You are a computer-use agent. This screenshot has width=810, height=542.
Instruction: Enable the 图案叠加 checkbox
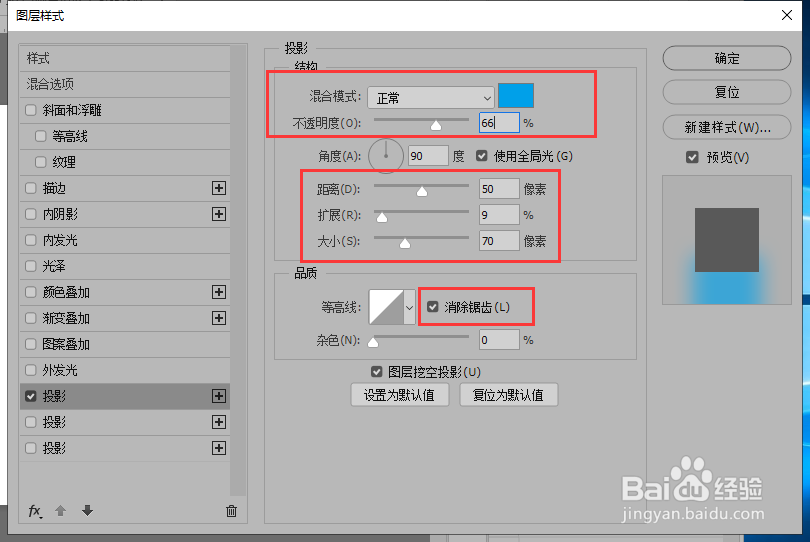30,344
